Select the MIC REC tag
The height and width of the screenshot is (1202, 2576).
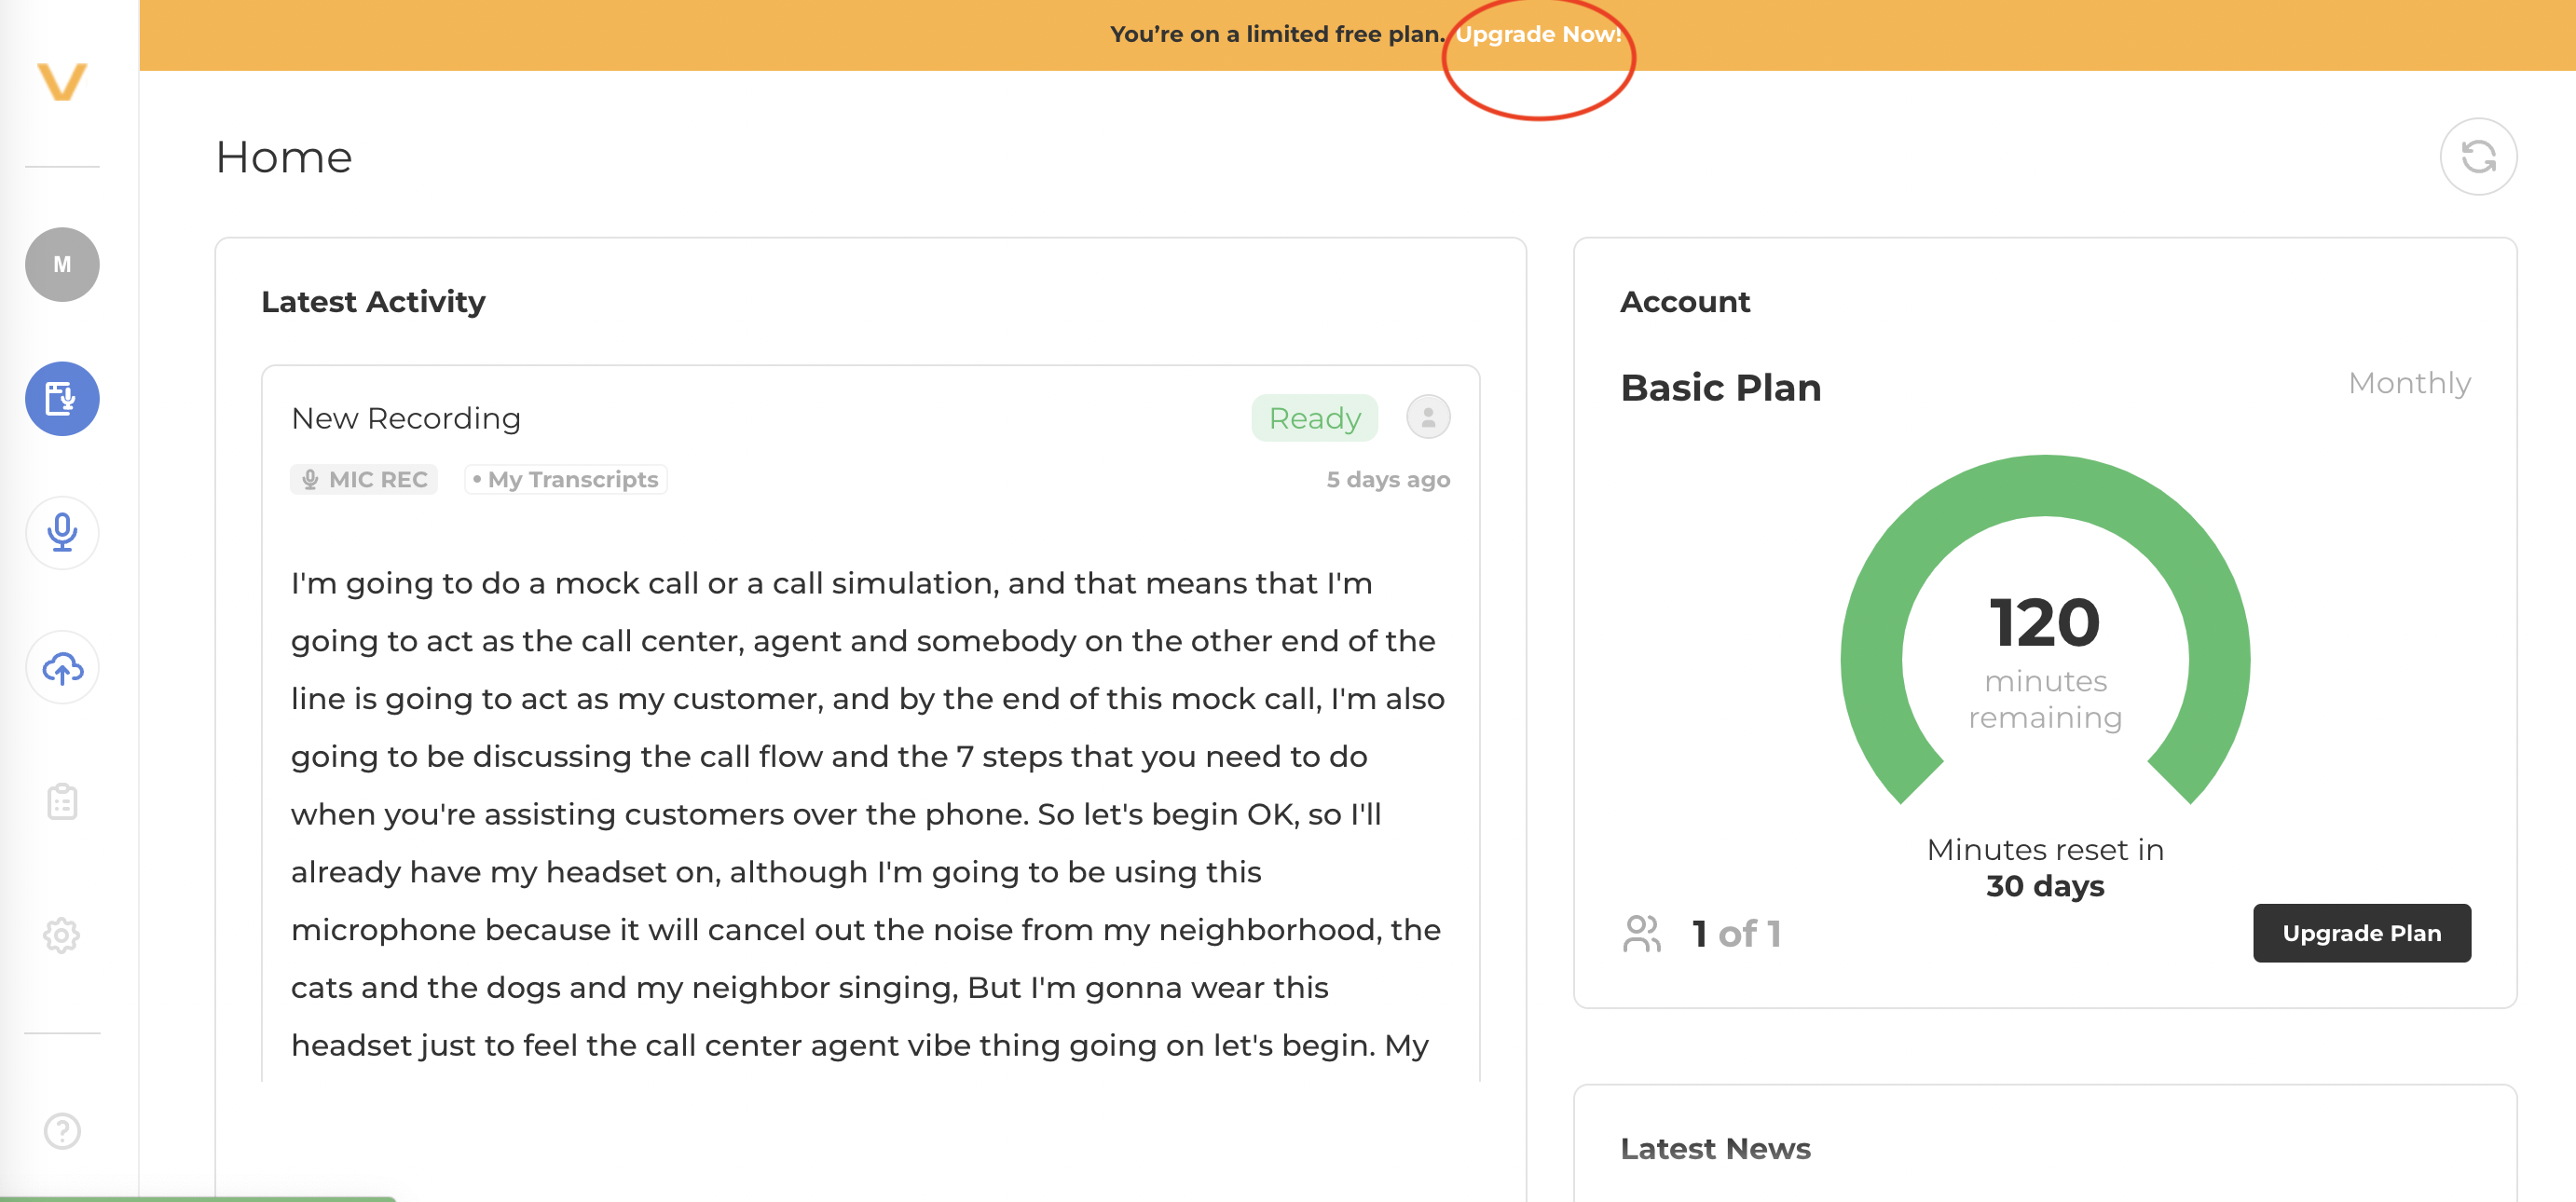(364, 479)
